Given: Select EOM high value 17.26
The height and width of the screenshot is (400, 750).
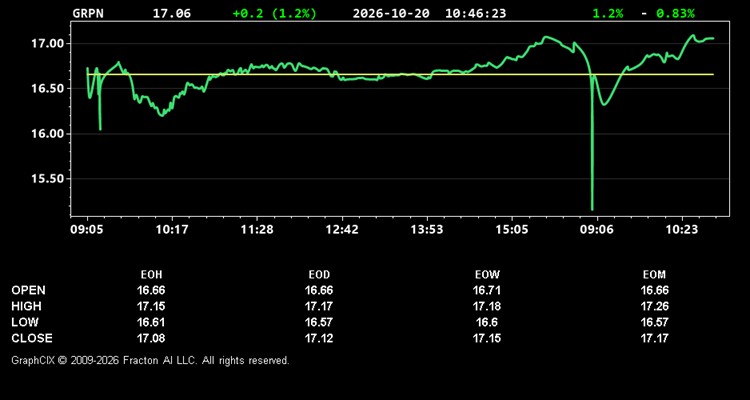Looking at the screenshot, I should tap(654, 306).
